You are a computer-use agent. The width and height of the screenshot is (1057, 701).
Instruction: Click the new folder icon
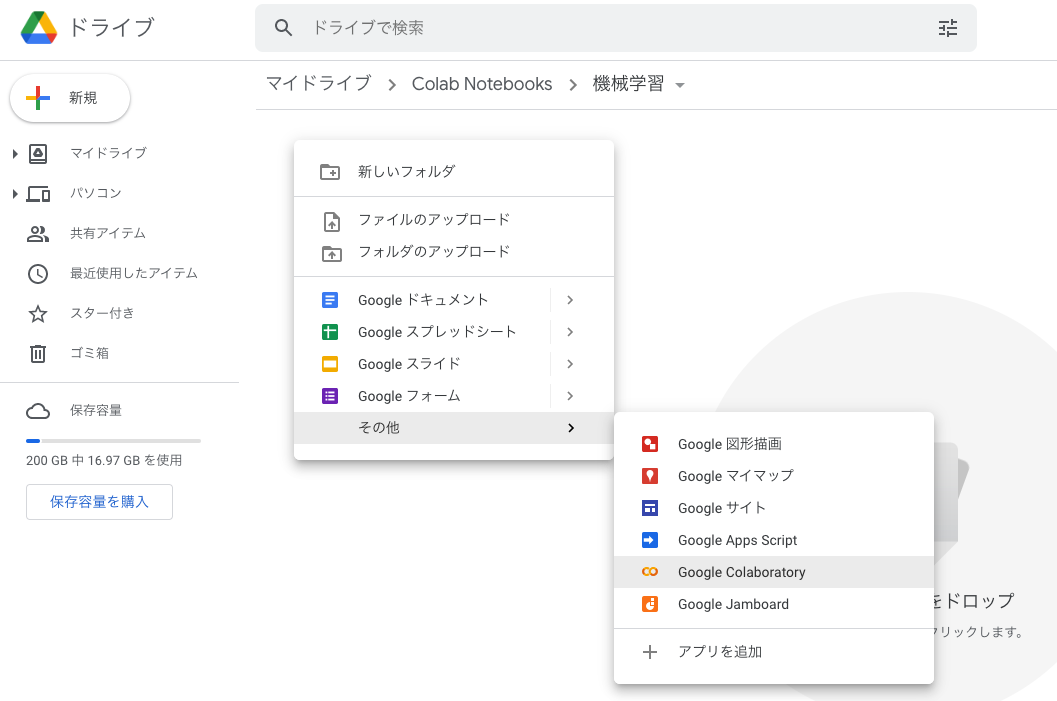[330, 172]
